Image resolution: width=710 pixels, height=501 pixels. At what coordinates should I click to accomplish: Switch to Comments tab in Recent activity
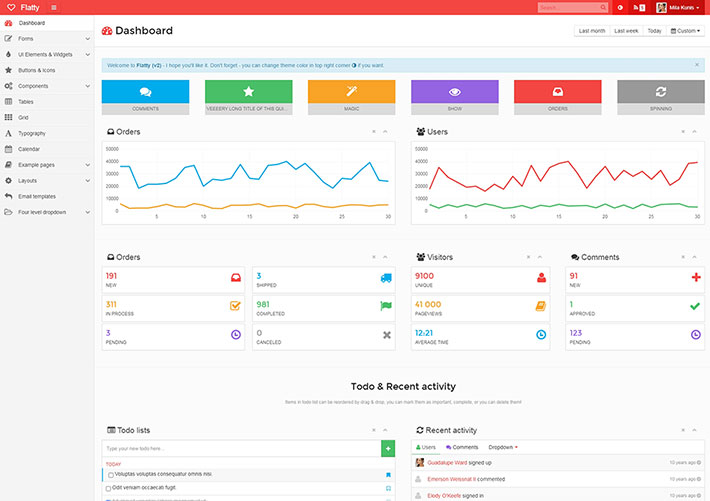click(x=462, y=447)
